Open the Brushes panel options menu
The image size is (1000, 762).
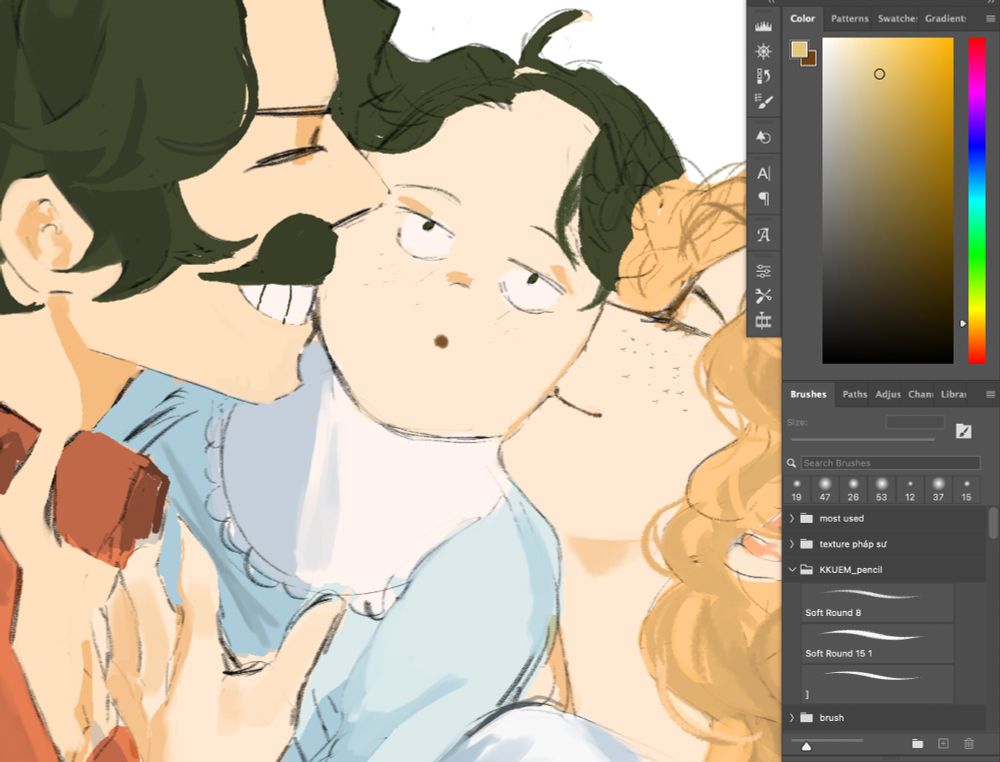[990, 395]
